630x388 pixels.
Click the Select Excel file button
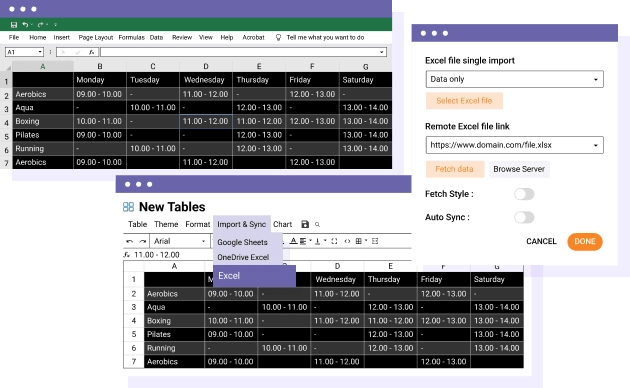click(464, 101)
